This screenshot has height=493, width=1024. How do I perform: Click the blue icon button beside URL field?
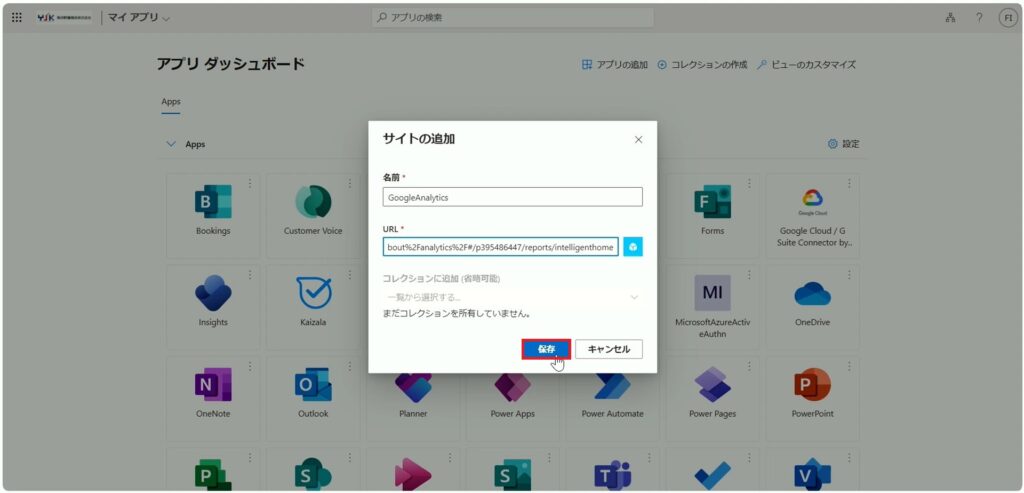coord(633,247)
